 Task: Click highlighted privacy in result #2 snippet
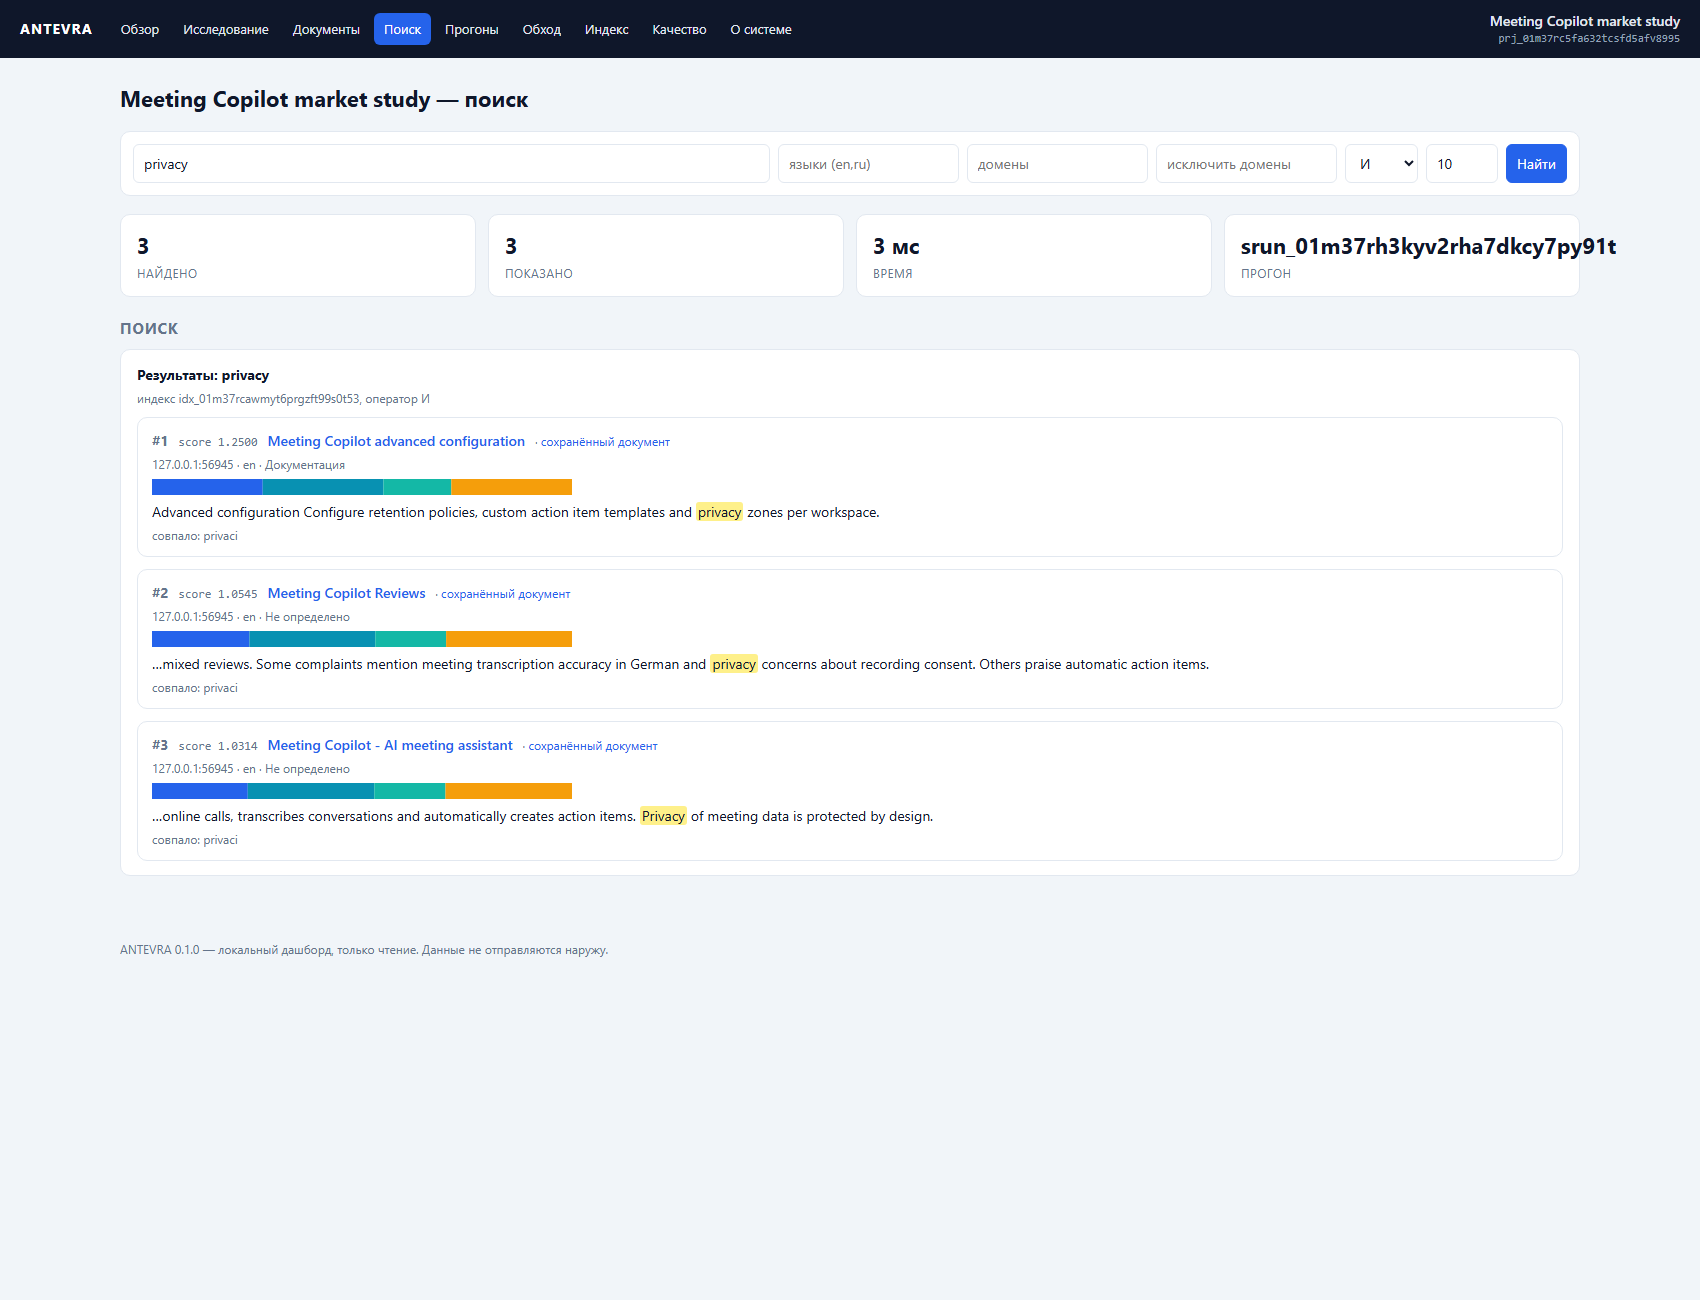(x=734, y=664)
